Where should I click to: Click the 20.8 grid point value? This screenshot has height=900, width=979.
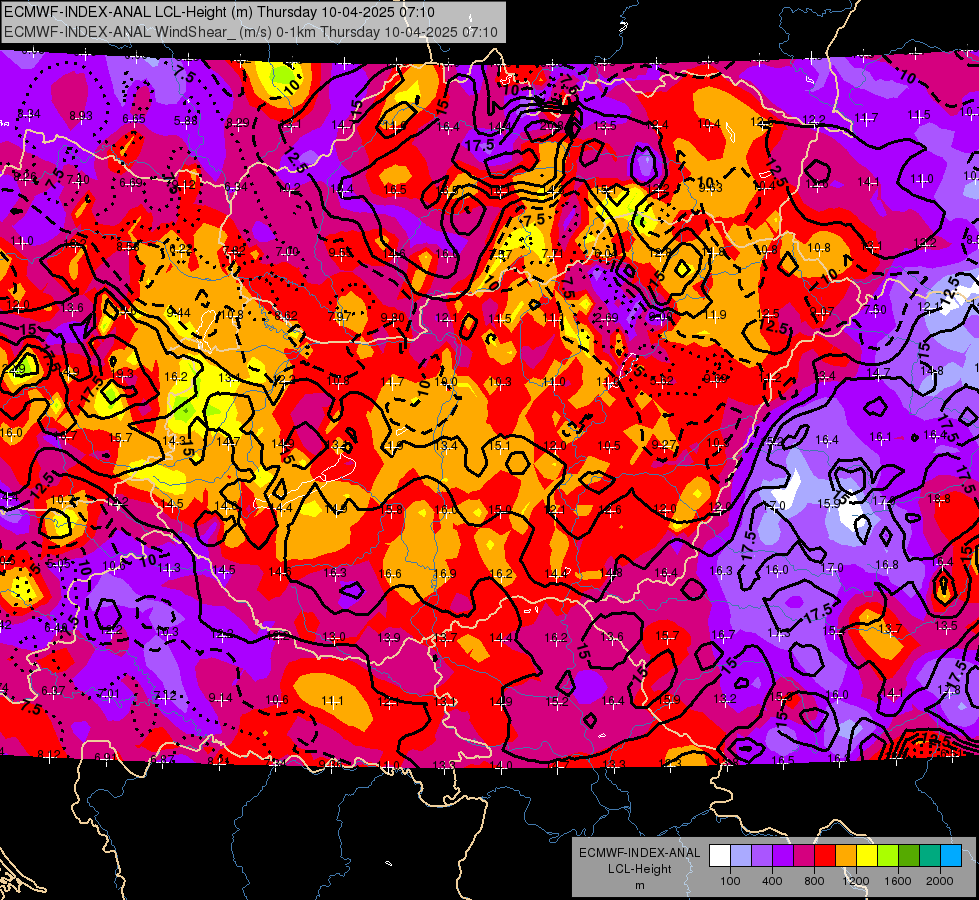(x=551, y=126)
